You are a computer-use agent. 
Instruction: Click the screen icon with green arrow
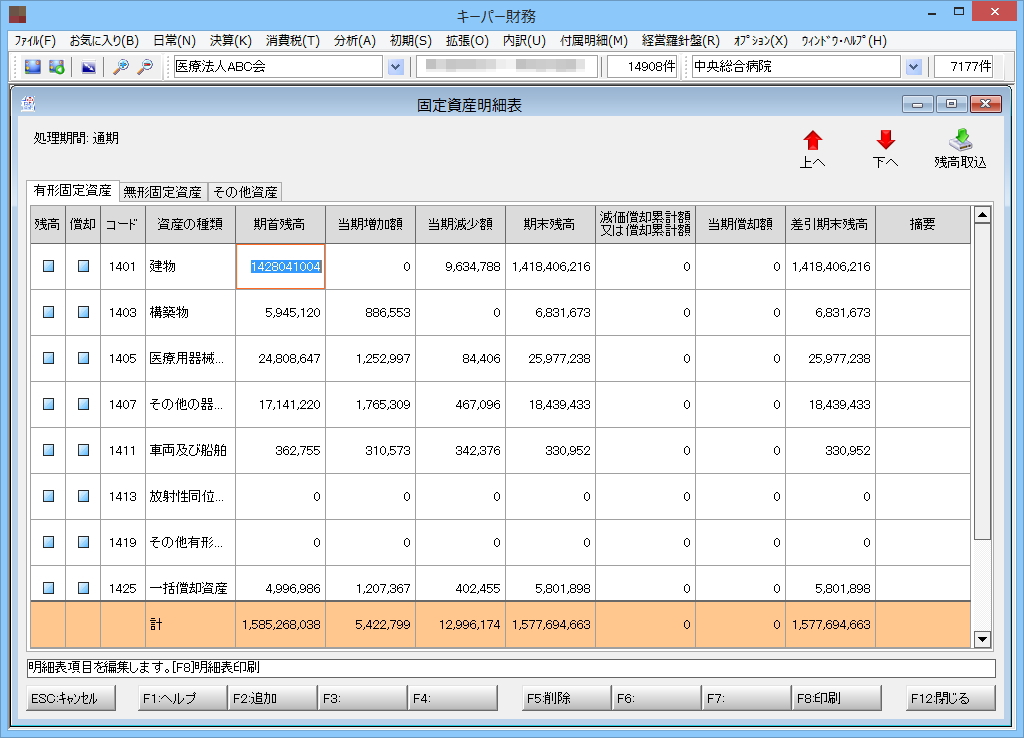(57, 67)
